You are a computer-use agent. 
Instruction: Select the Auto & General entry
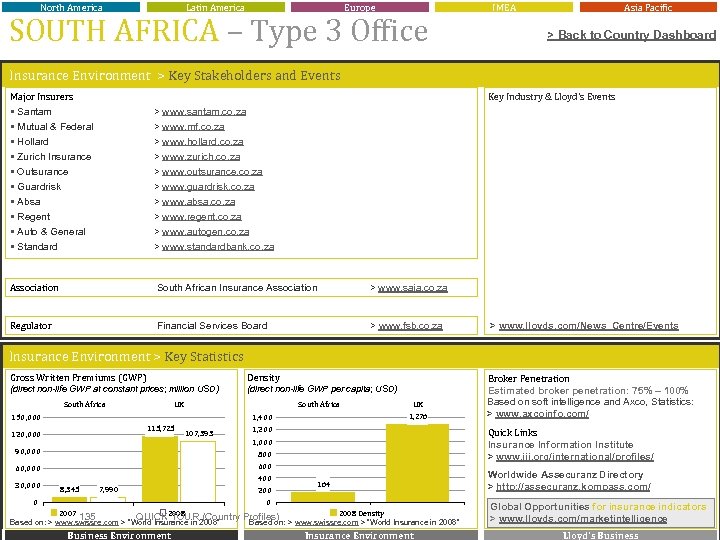[51, 232]
